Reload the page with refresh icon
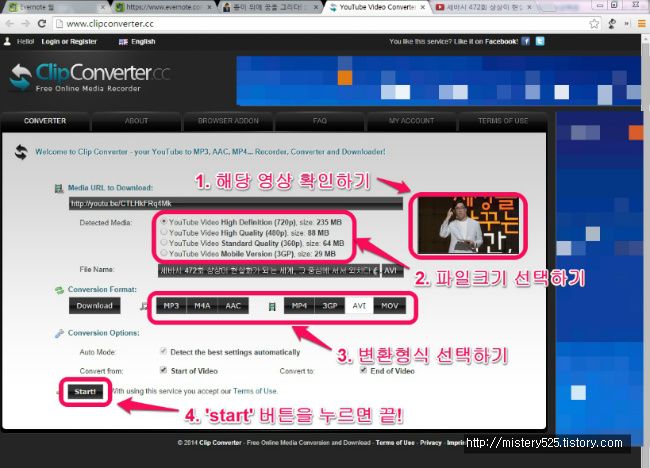The image size is (650, 468). [42, 24]
